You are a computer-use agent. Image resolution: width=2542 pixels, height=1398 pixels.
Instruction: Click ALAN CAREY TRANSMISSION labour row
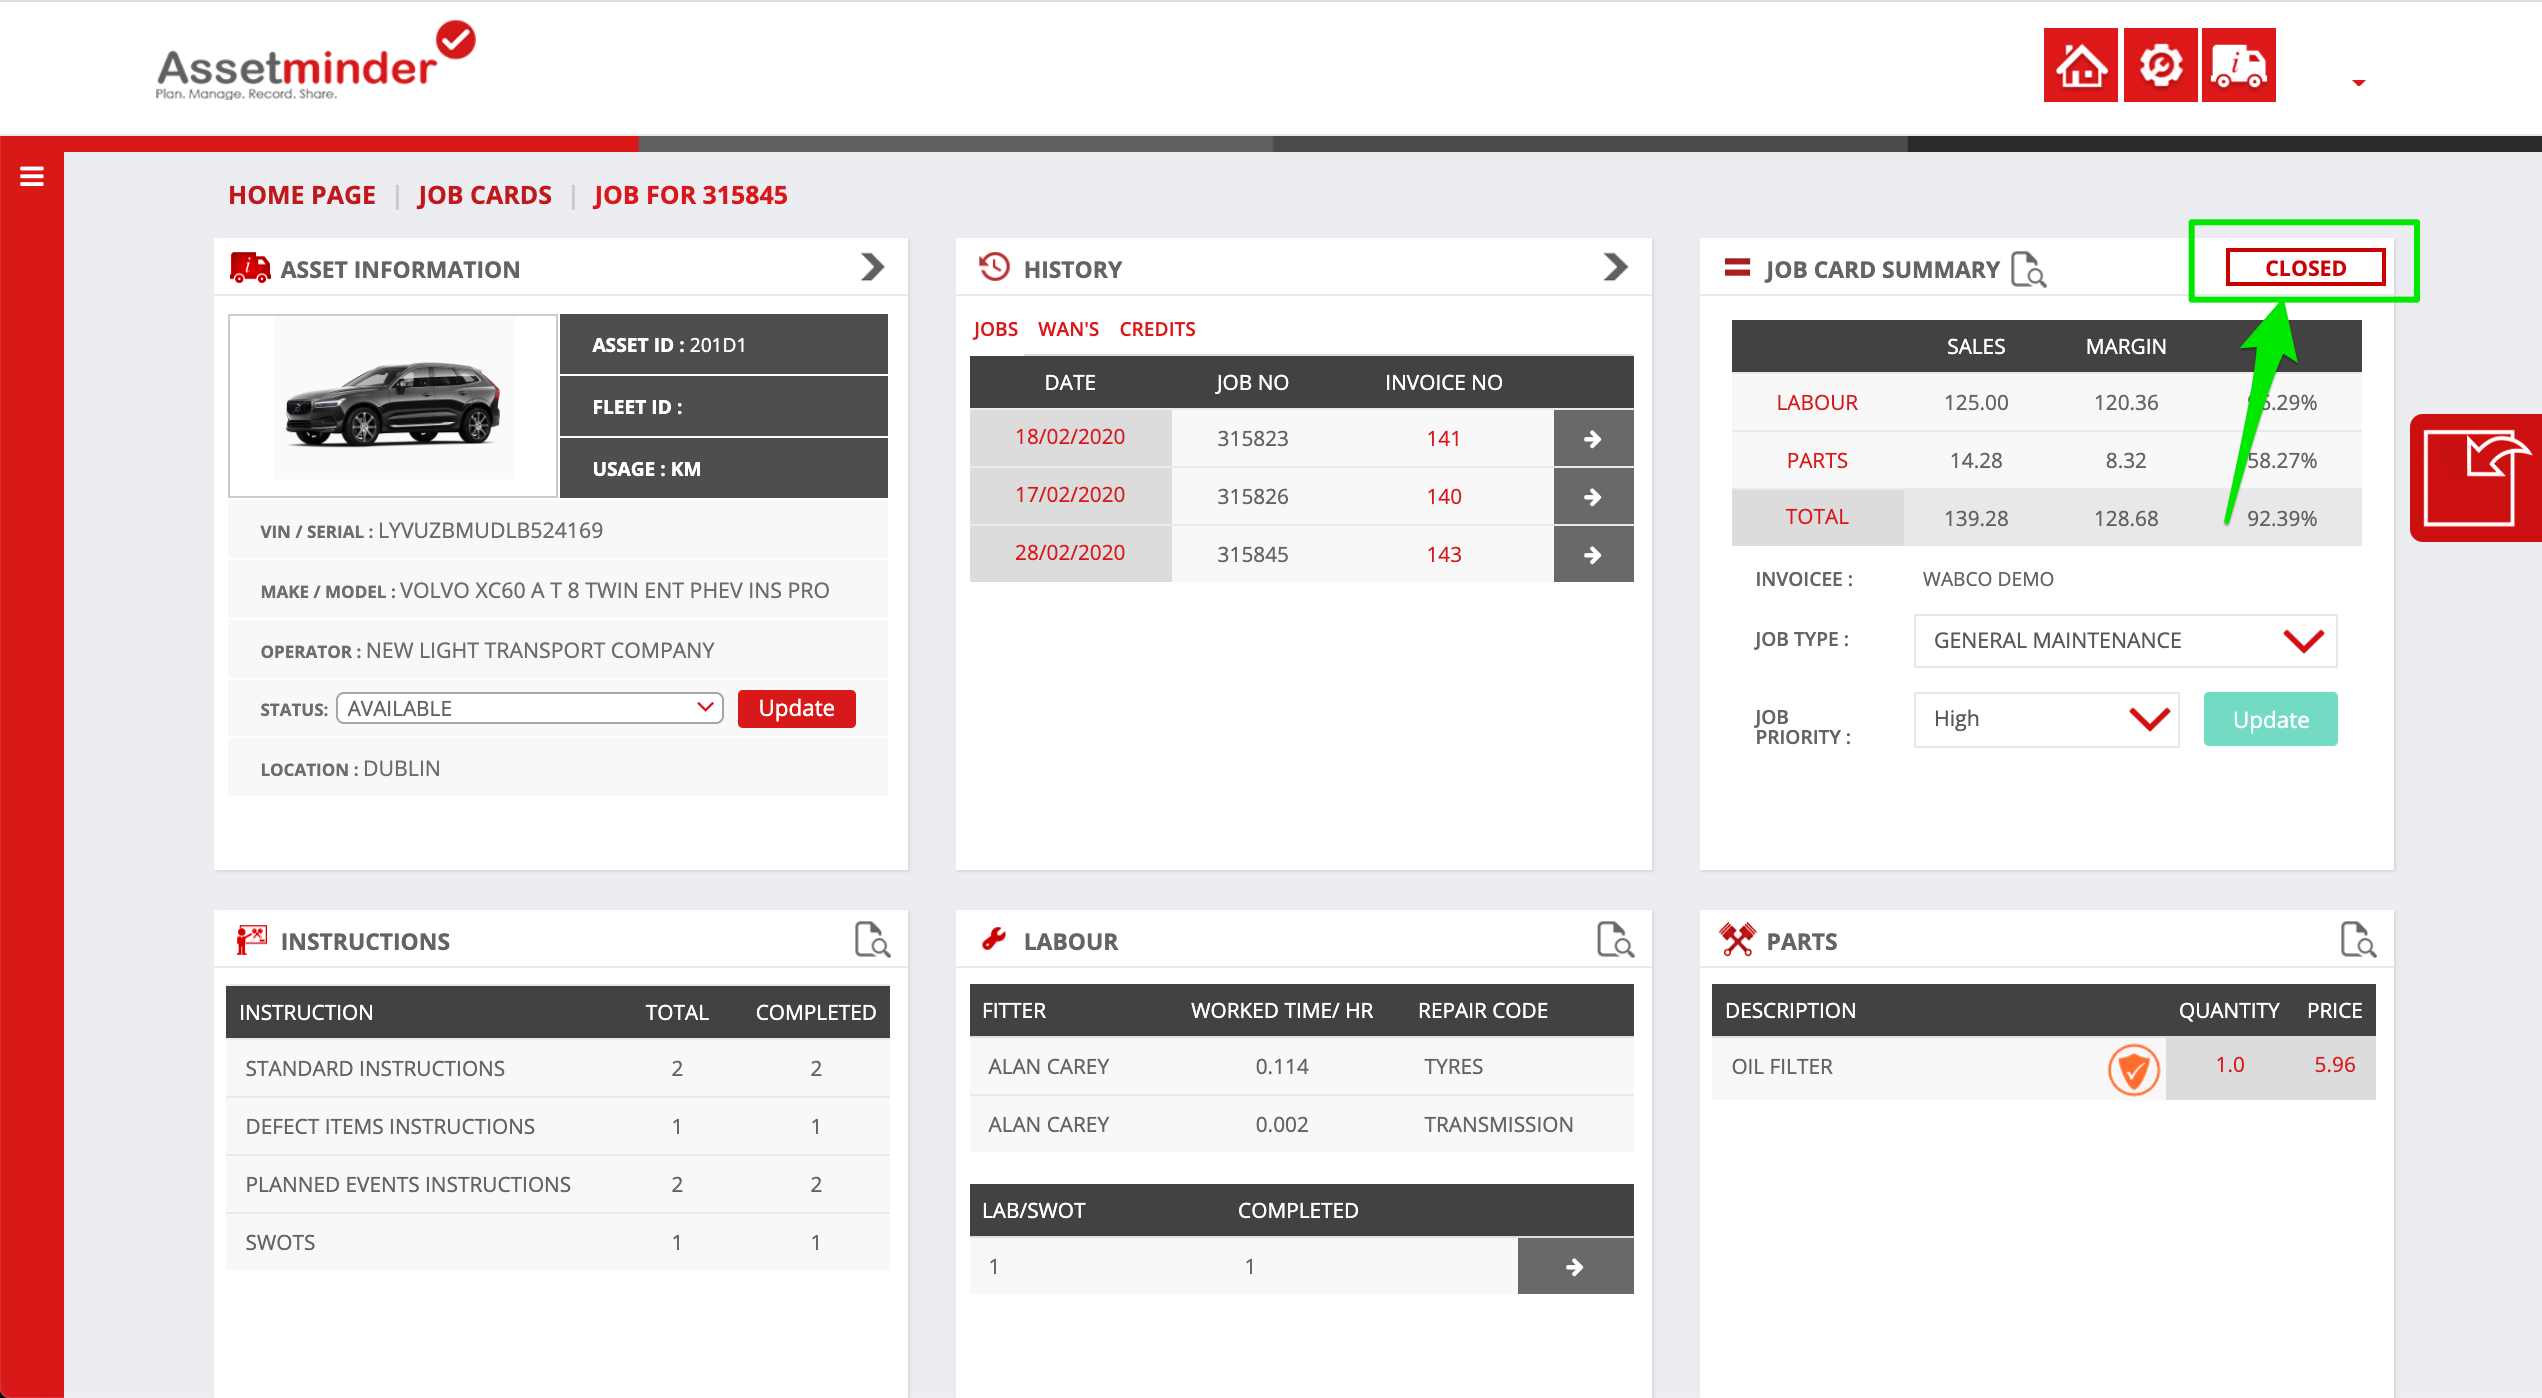(1302, 1124)
